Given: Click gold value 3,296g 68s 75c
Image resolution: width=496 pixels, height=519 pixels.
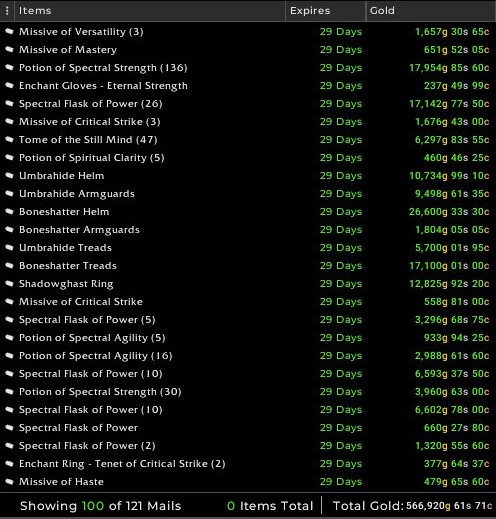Looking at the screenshot, I should tap(452, 319).
